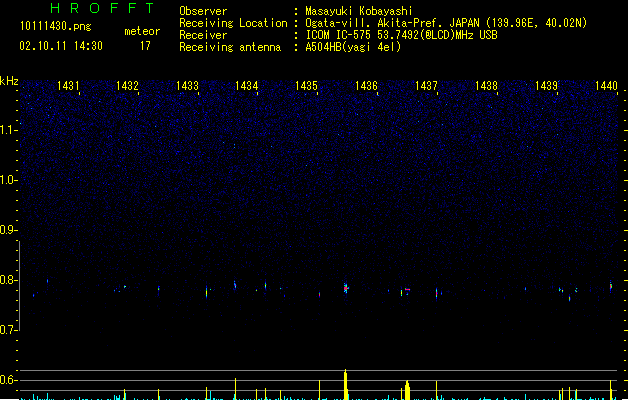Click time marker 1431

coord(68,86)
